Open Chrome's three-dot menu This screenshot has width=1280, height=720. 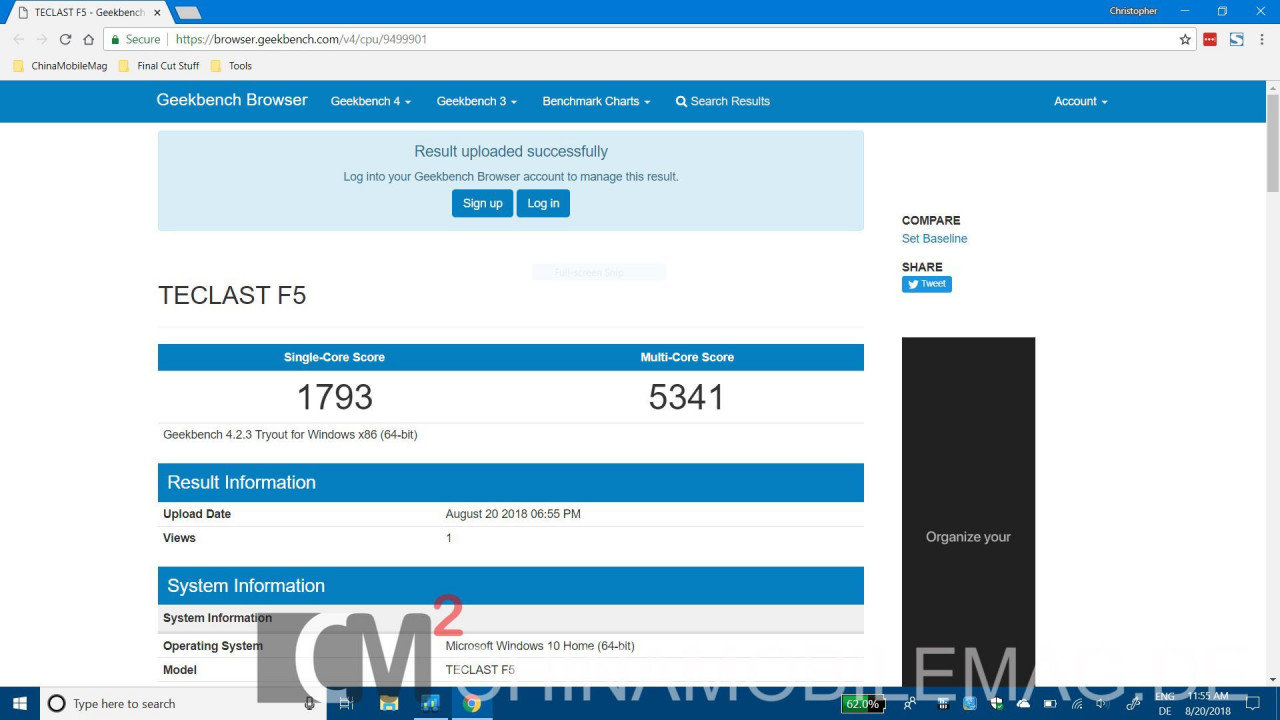[1263, 40]
